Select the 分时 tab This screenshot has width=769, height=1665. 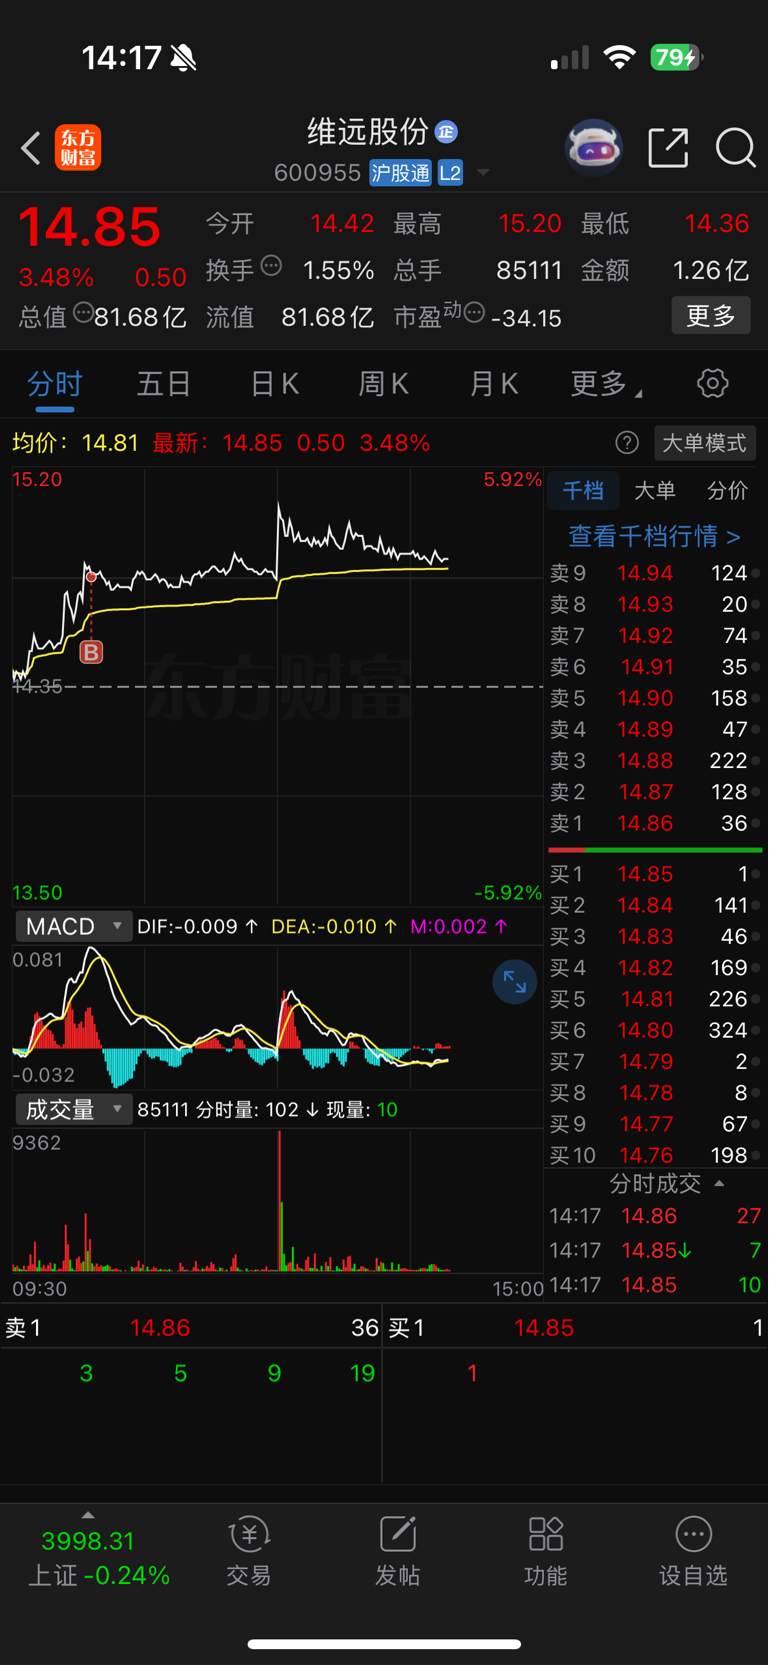click(55, 384)
